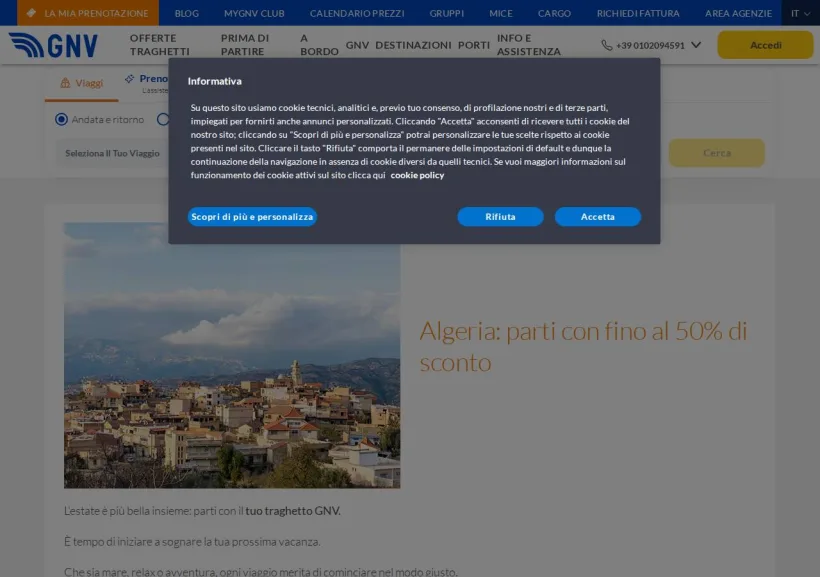Click Scopri di più e personalizza button
The width and height of the screenshot is (820, 577).
coord(252,217)
